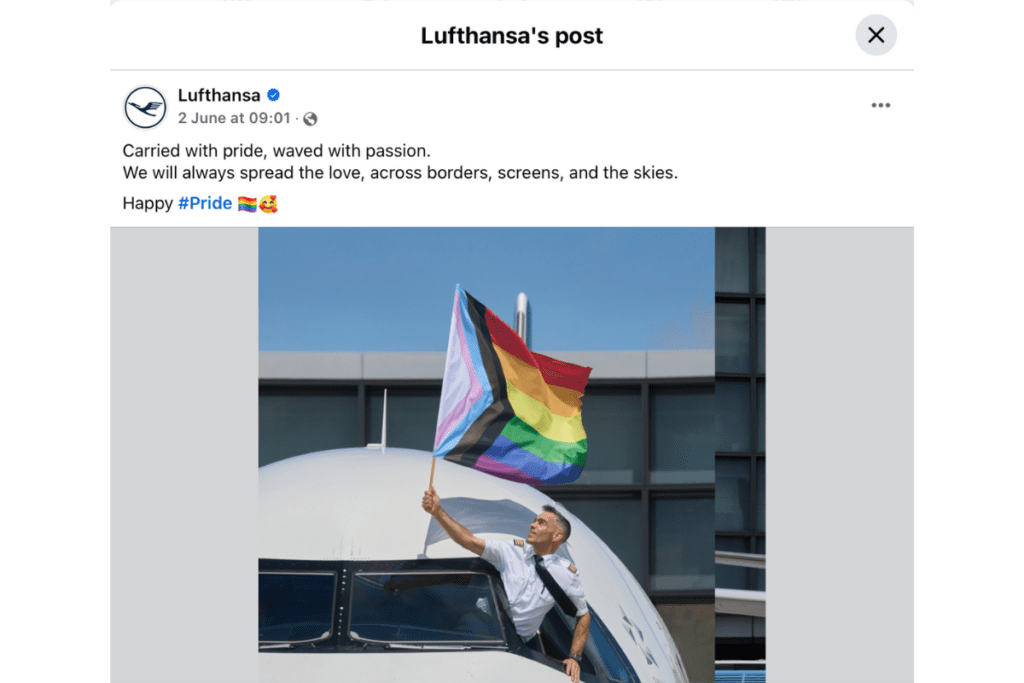Close the Lufthansa's post dialog
The image size is (1024, 683).
(x=876, y=35)
